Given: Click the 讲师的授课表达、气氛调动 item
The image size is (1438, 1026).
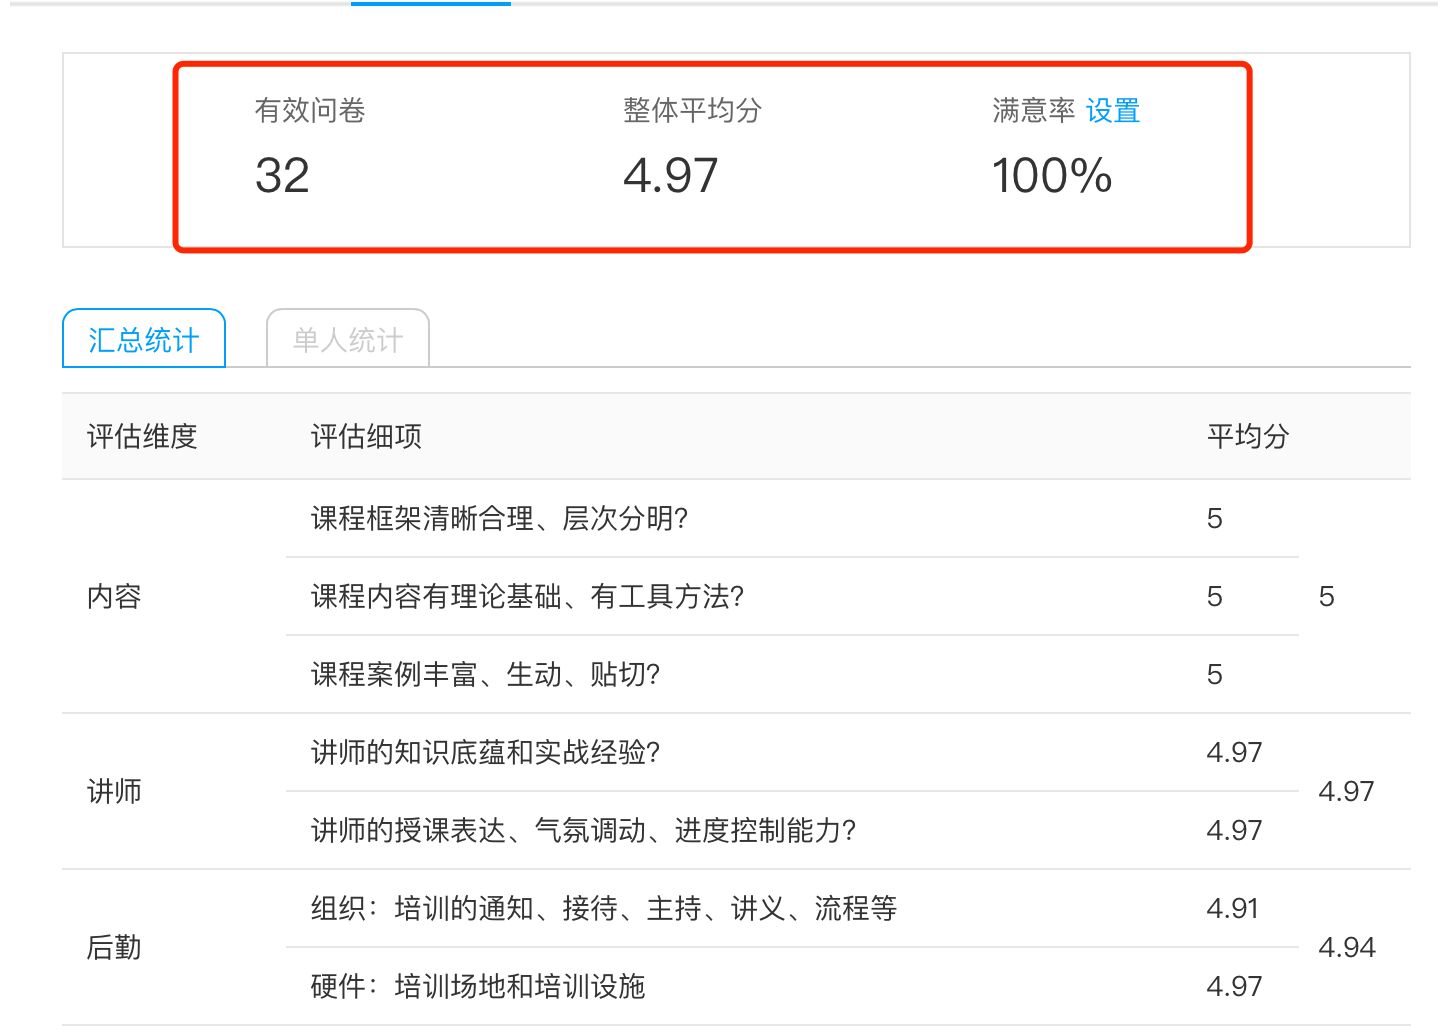Looking at the screenshot, I should click(x=583, y=831).
